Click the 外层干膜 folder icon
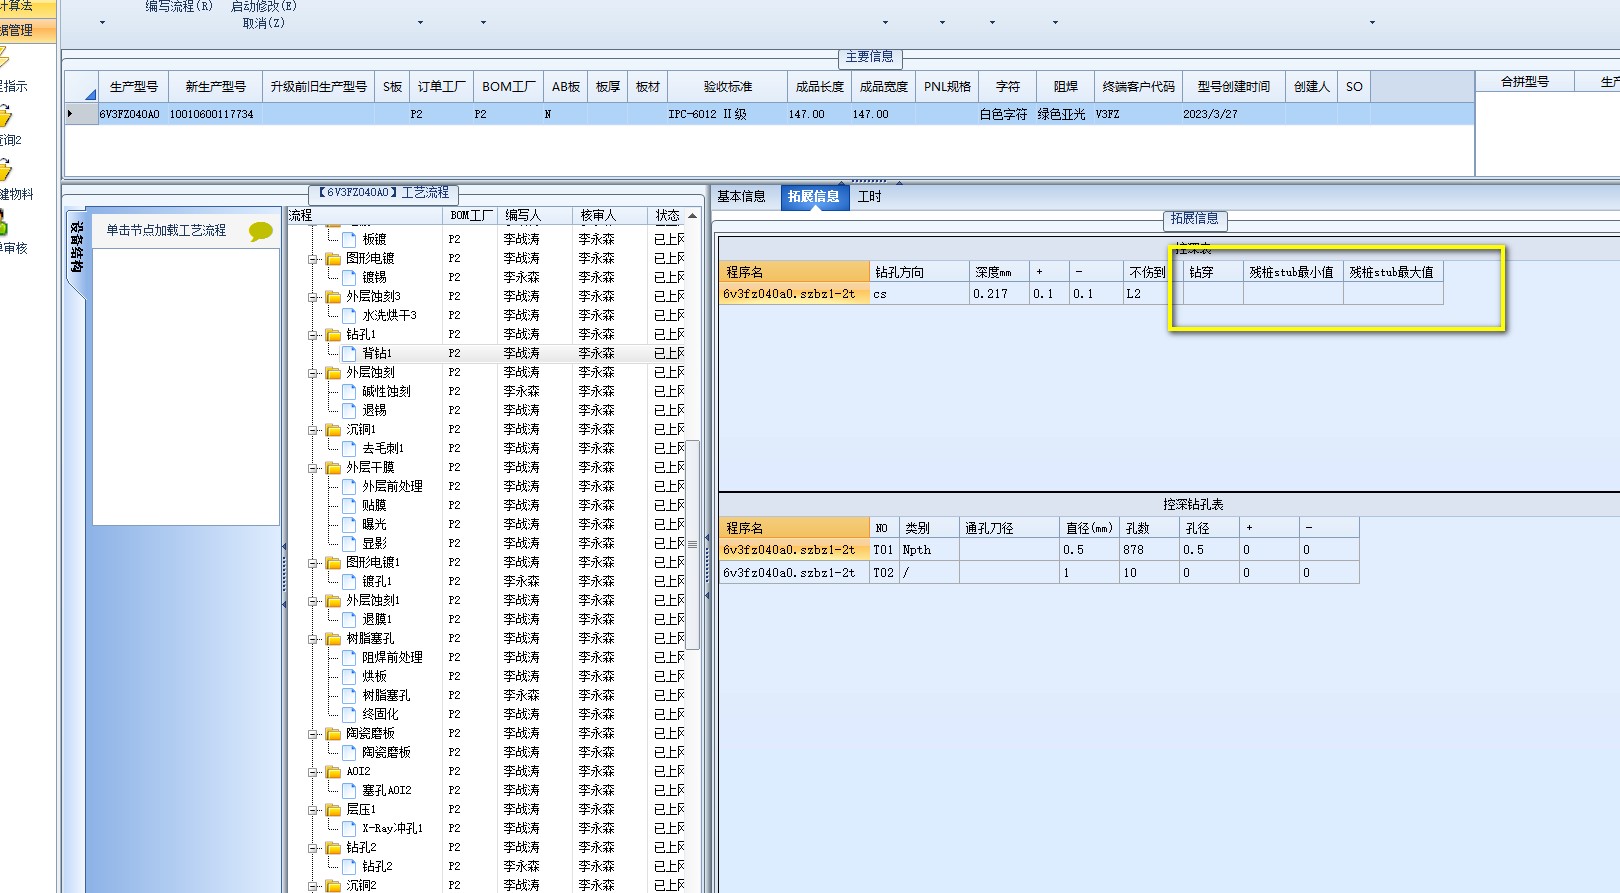The width and height of the screenshot is (1620, 893). 333,467
